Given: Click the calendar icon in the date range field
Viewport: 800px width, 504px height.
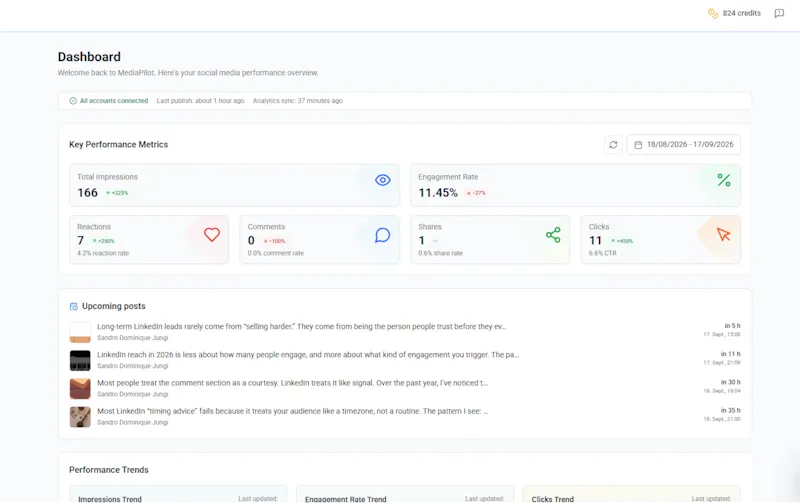Looking at the screenshot, I should pyautogui.click(x=638, y=145).
